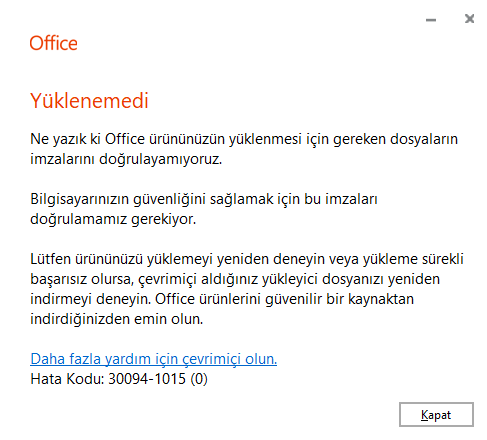Open the "Daha fazla yardım için çevrimiçi olun" link

point(153,359)
